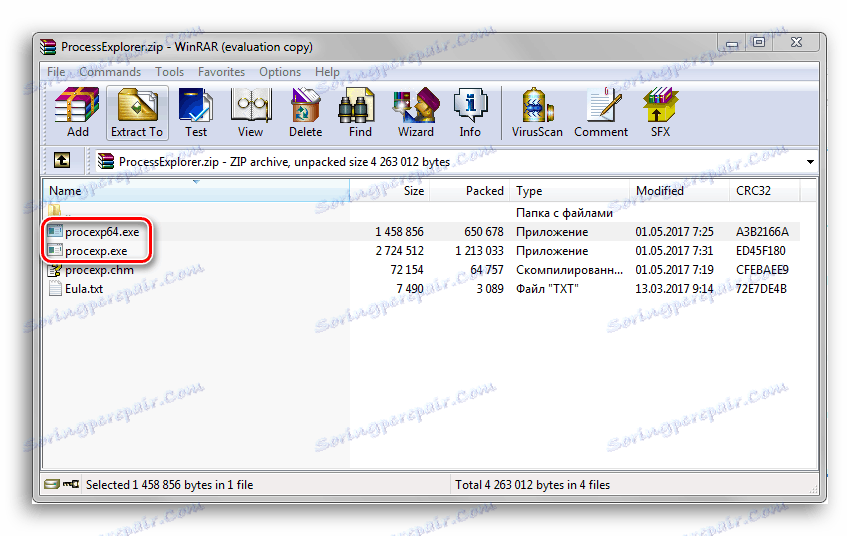Select the procexp.chm file name

(x=99, y=270)
